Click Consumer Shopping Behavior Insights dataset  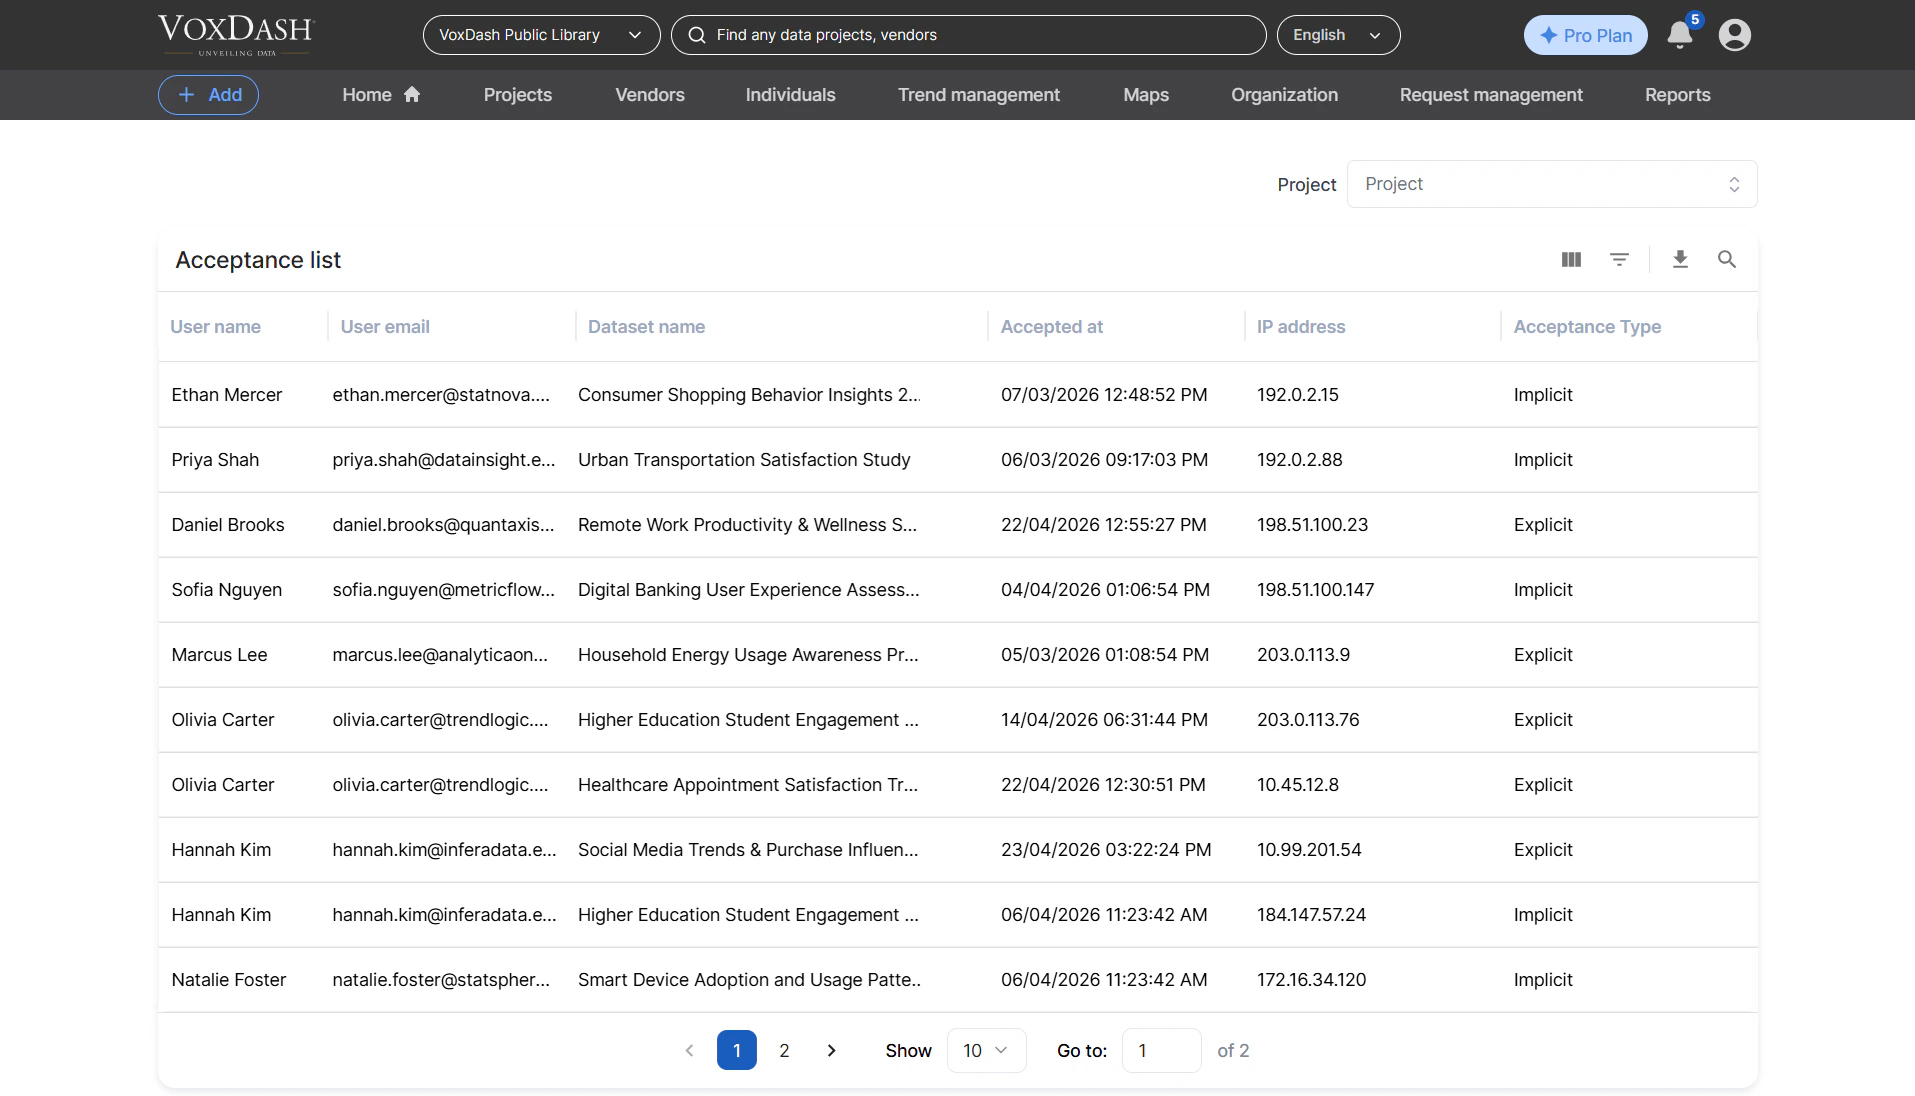point(749,395)
